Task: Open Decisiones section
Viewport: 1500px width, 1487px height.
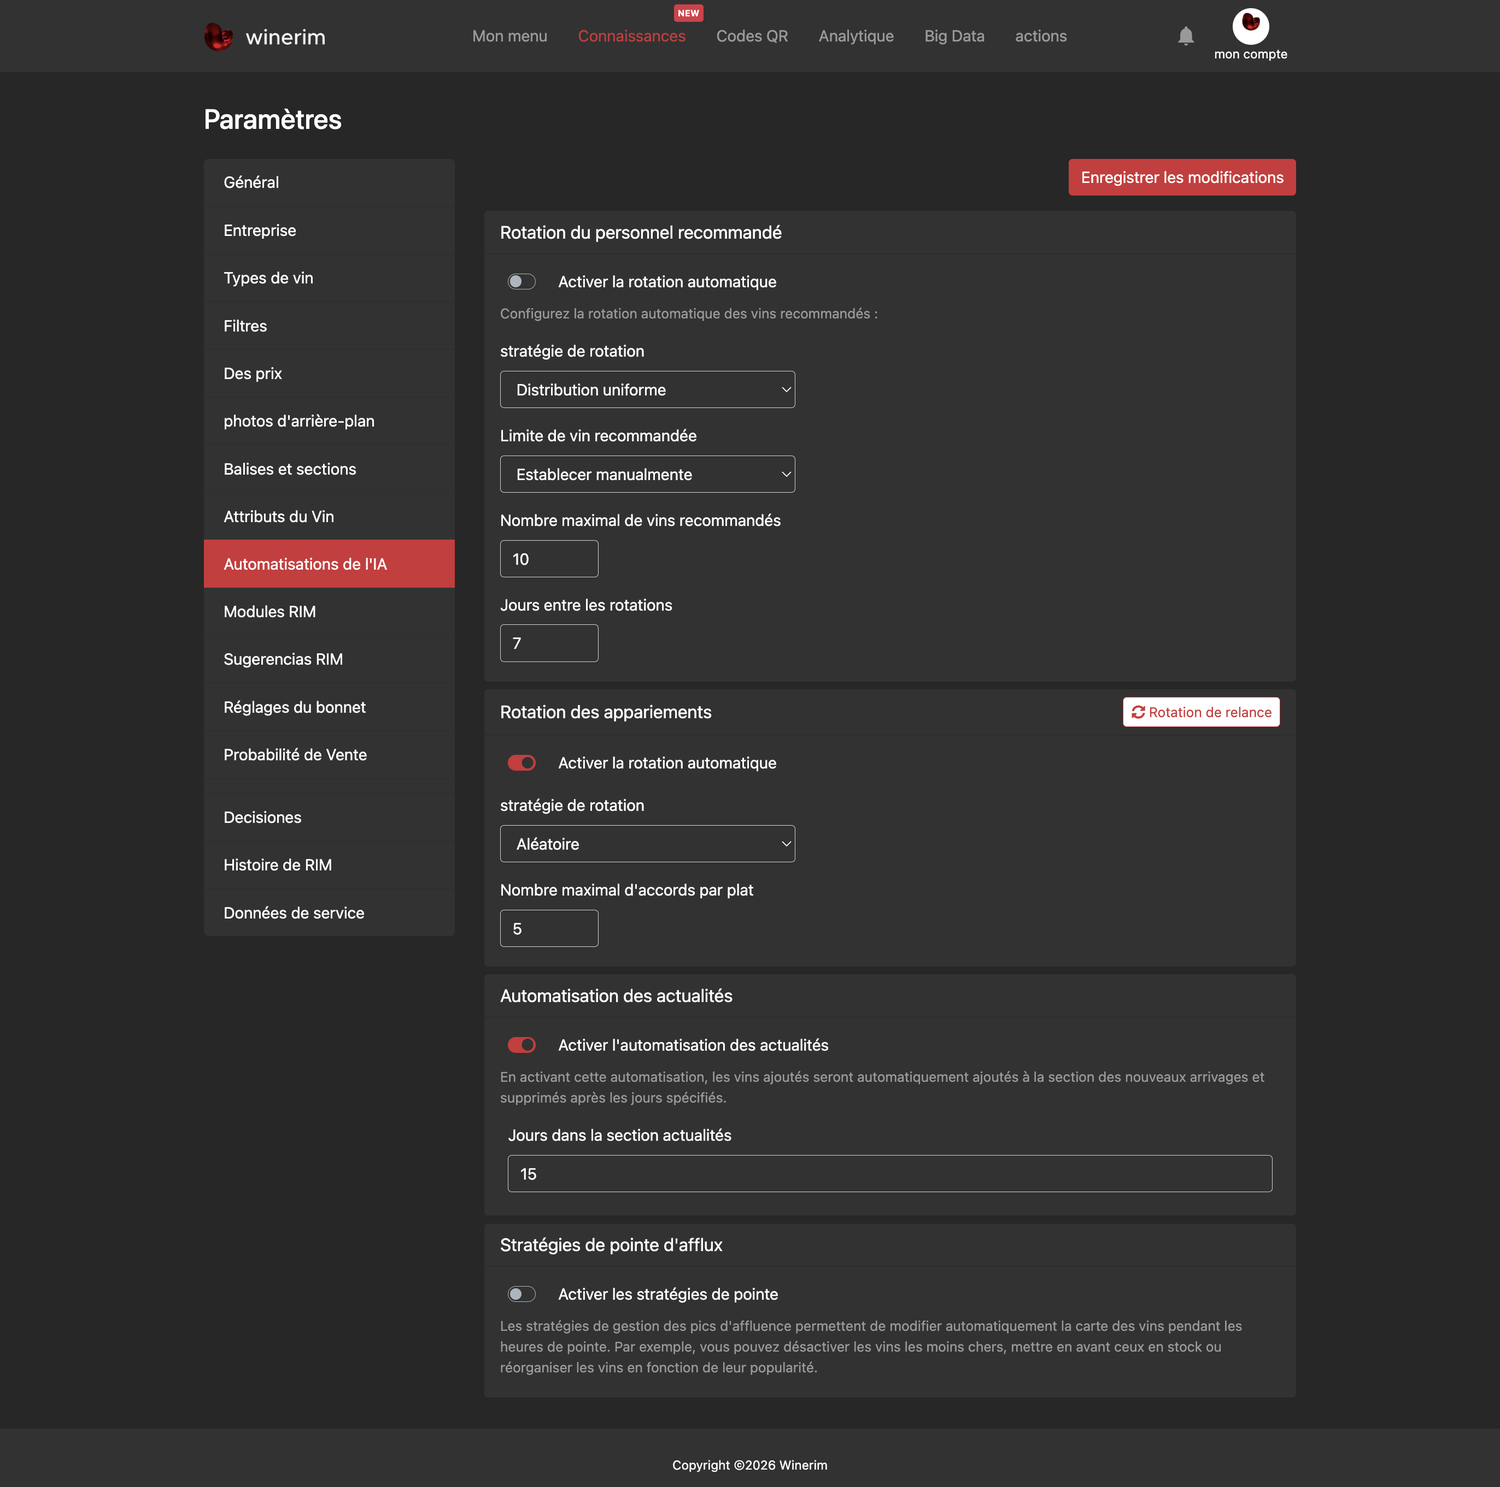Action: (x=329, y=817)
